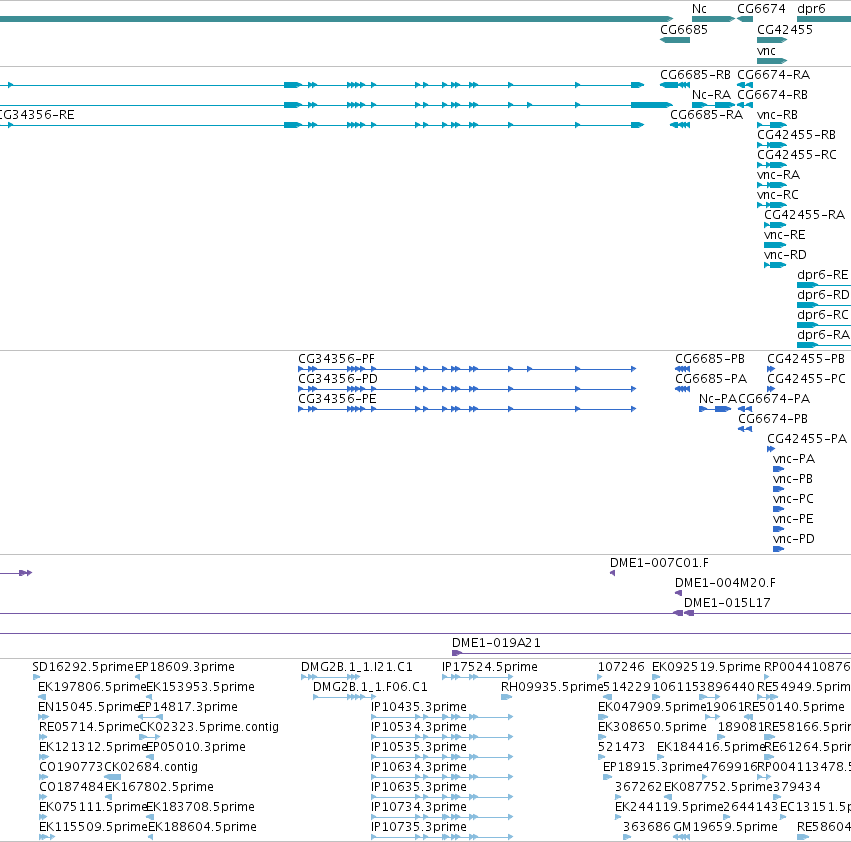851x842 pixels.
Task: Click the dpr6-RE transcript label
Action: pos(822,275)
